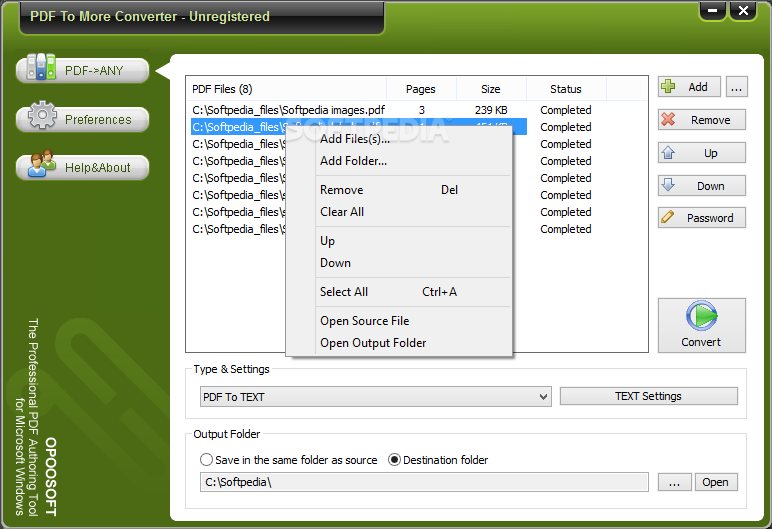Open the Preferences section
Image resolution: width=772 pixels, height=529 pixels.
tap(83, 119)
